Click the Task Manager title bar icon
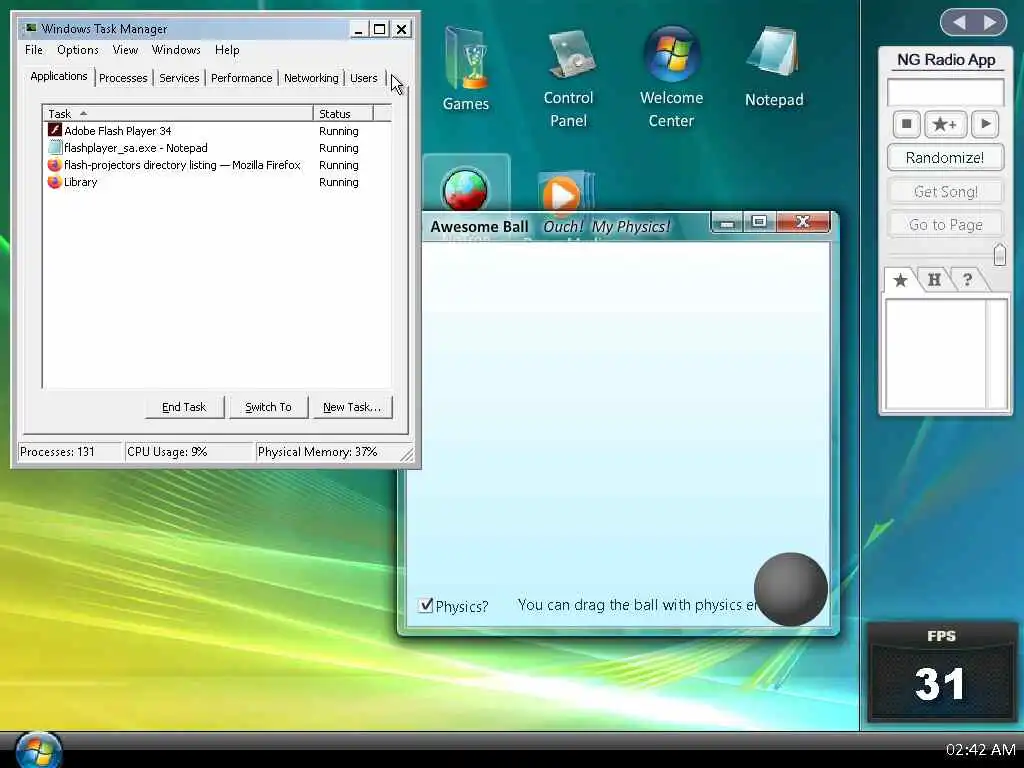 click(30, 28)
